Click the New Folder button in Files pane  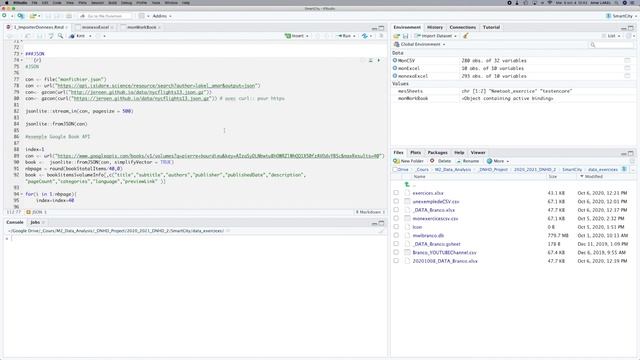coord(409,161)
